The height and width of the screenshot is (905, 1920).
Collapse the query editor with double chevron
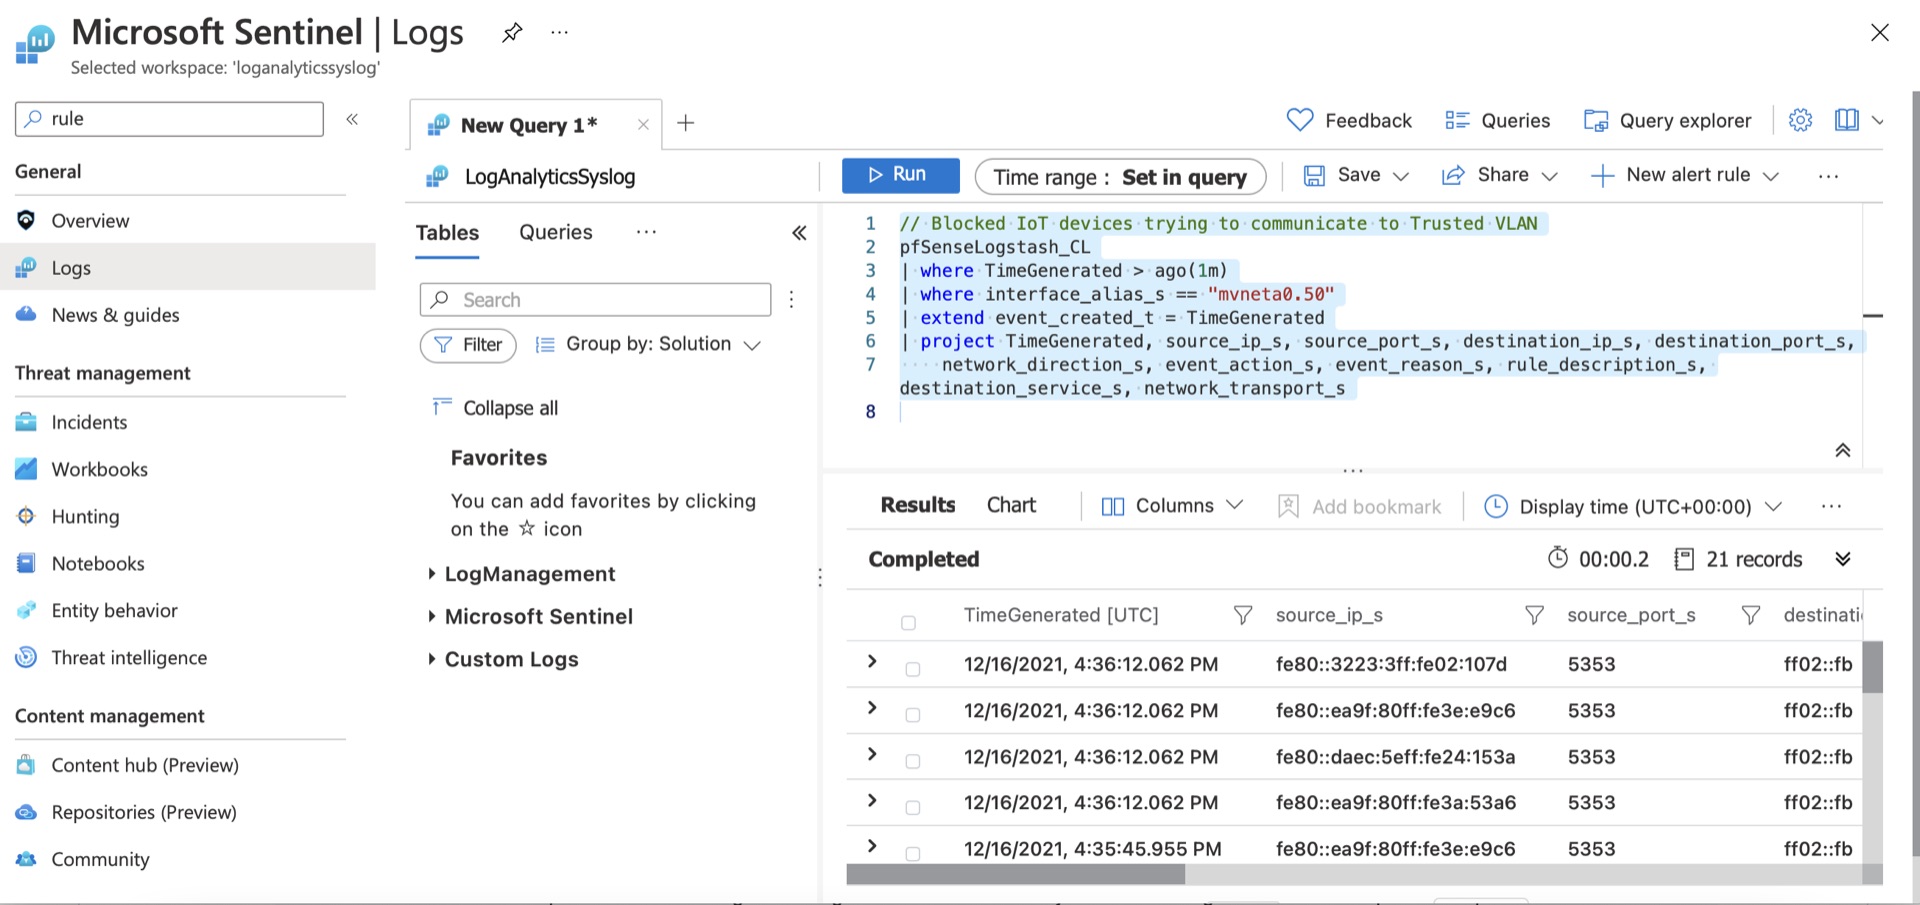[x=1842, y=451]
